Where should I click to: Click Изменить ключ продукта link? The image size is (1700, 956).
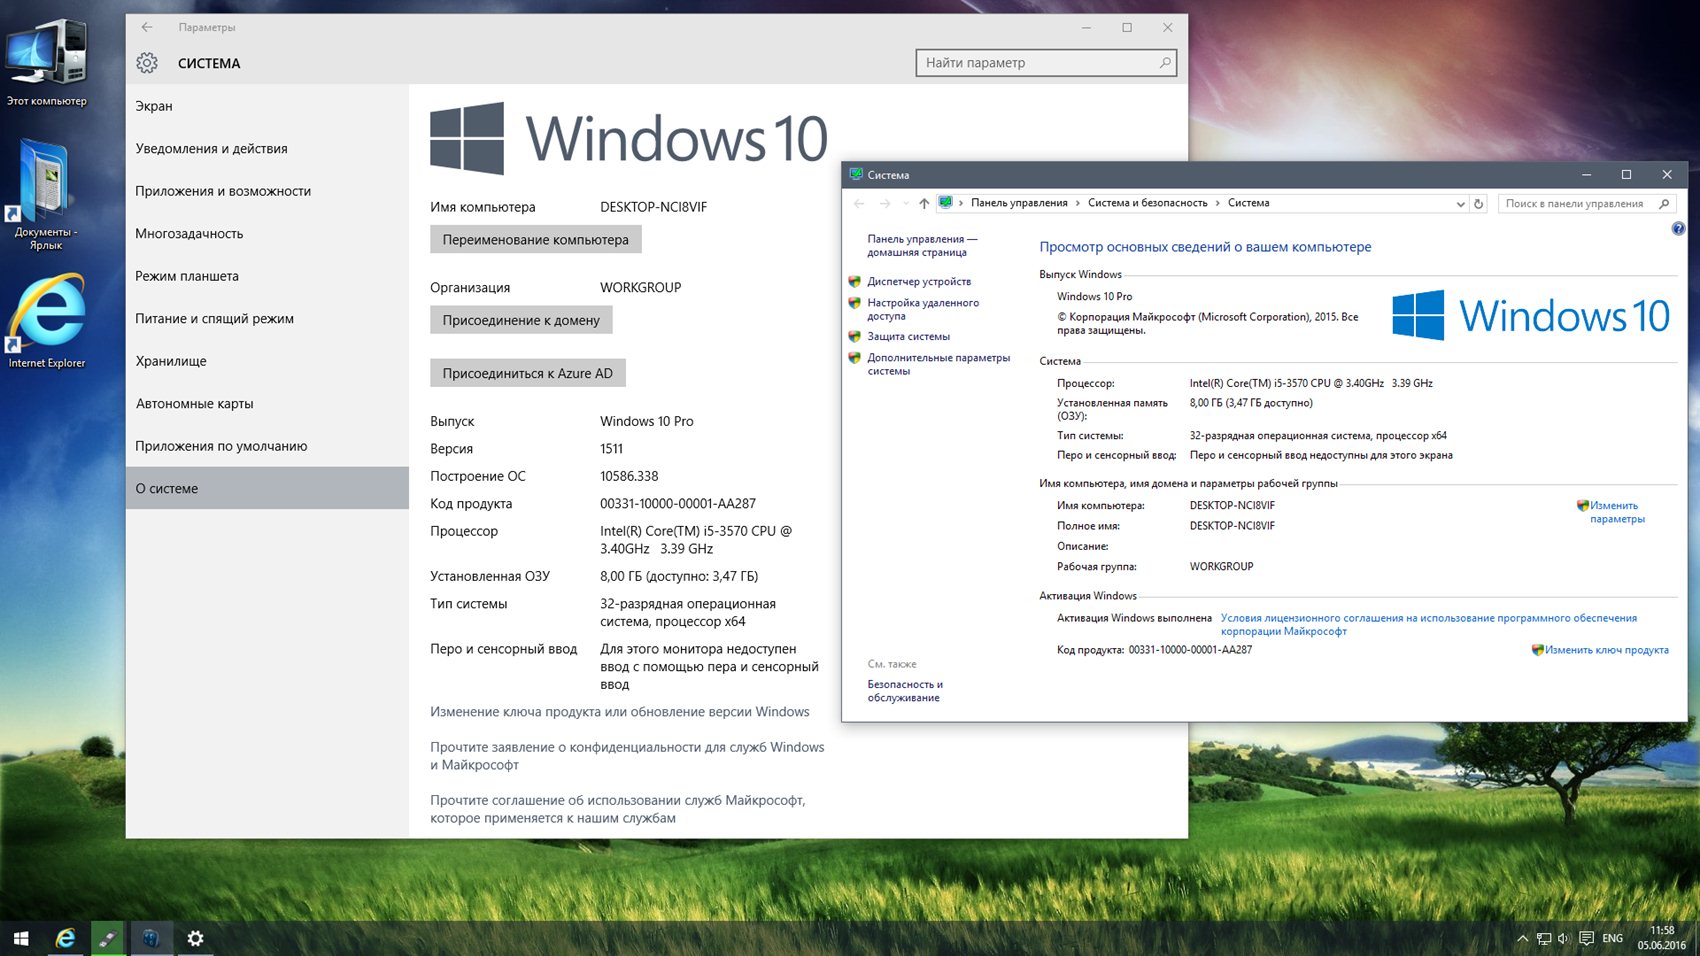[x=1606, y=650]
